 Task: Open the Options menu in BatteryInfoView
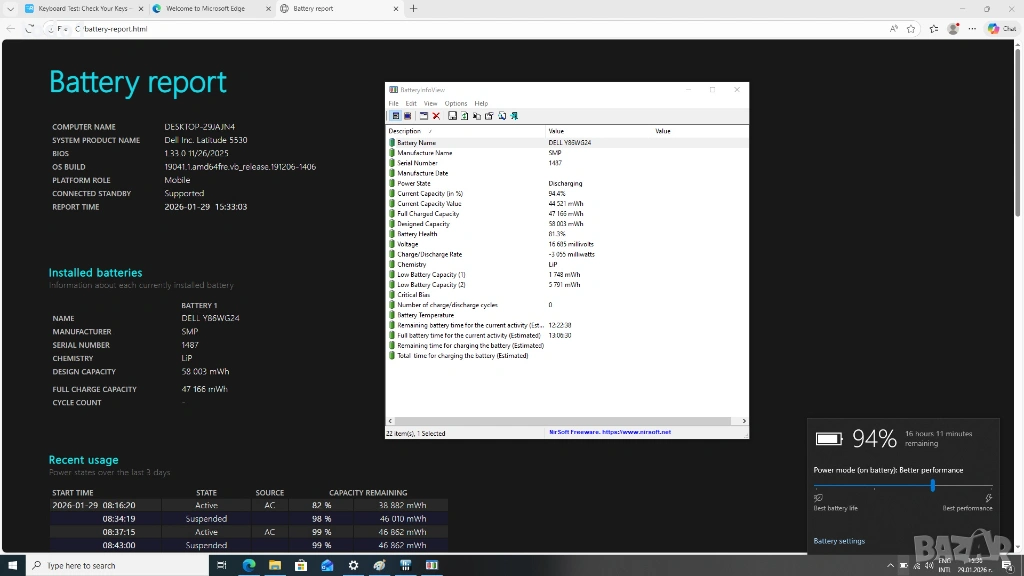455,103
